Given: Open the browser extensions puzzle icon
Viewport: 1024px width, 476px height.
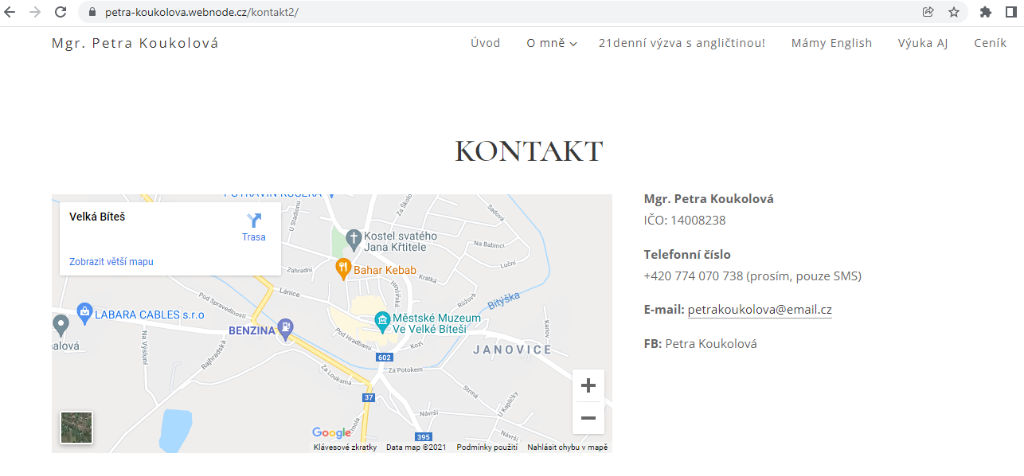Looking at the screenshot, I should (985, 12).
